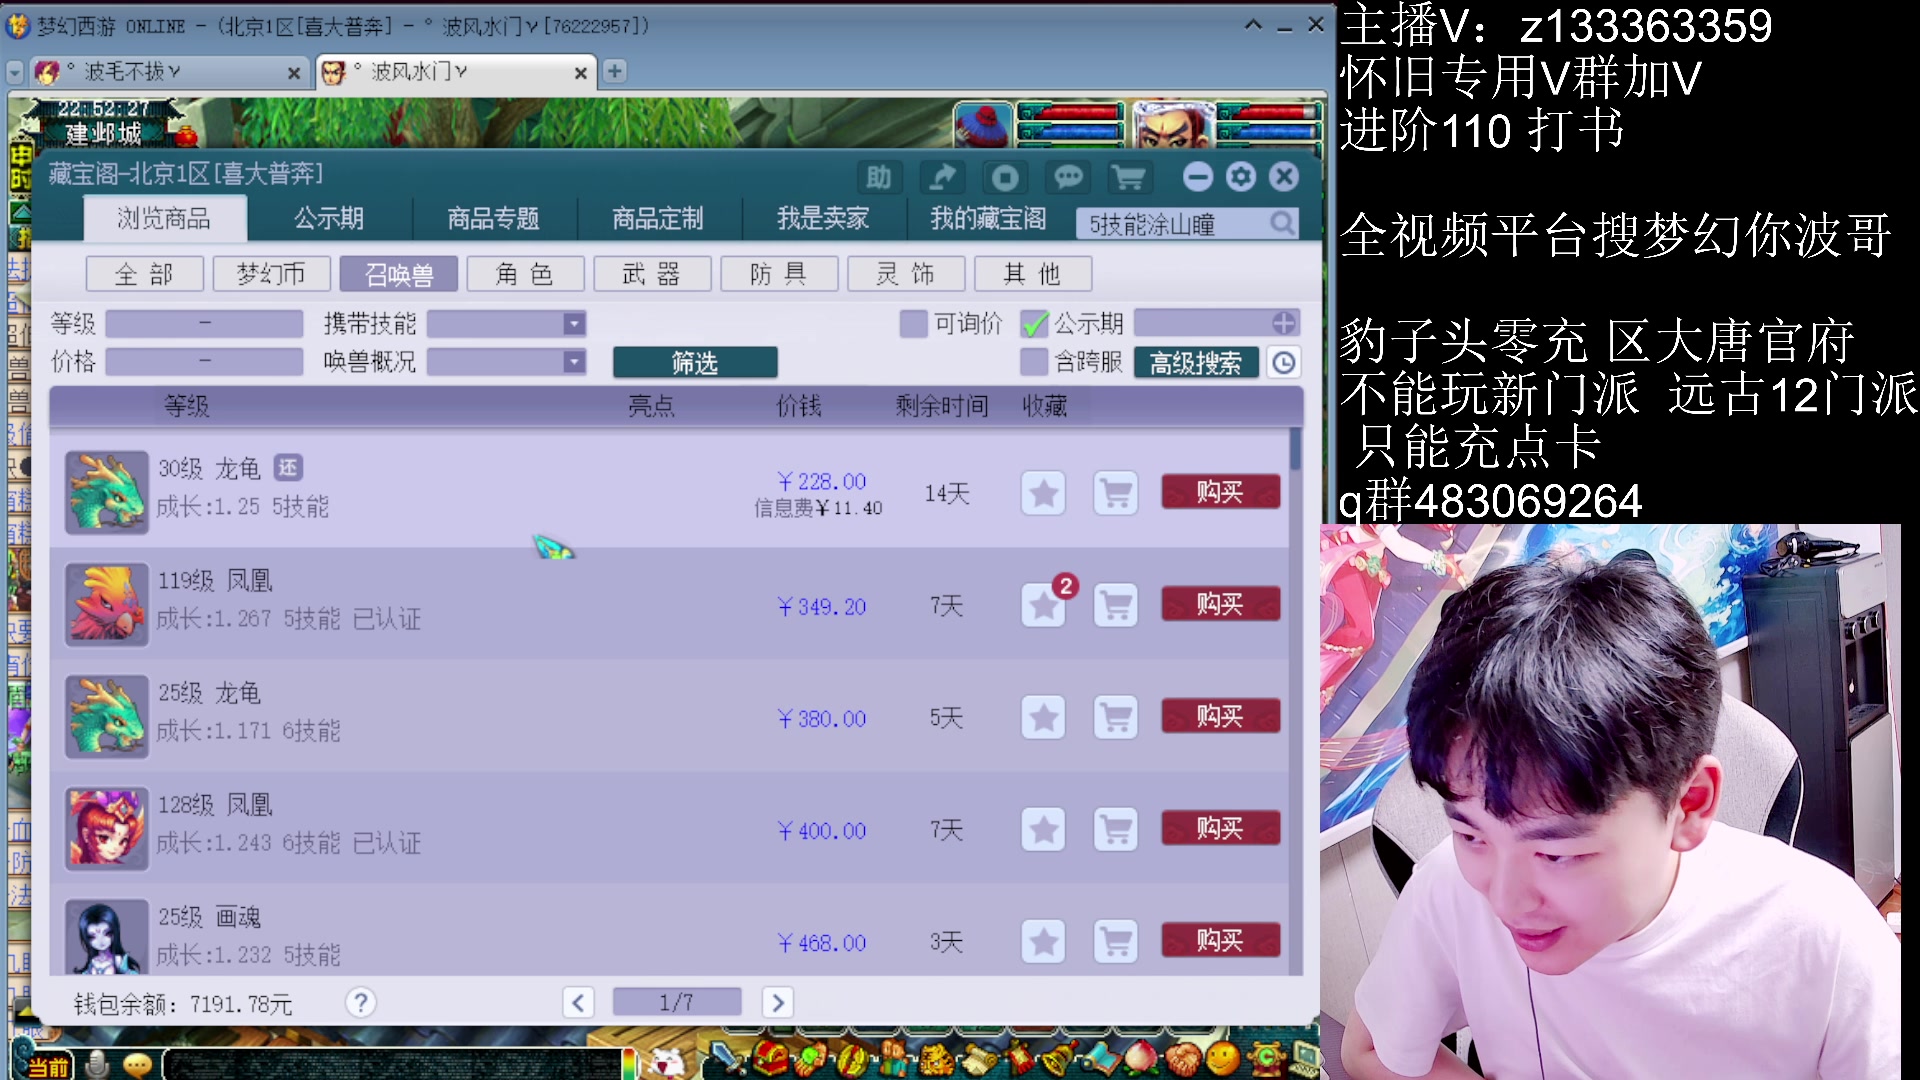Image resolution: width=1920 pixels, height=1080 pixels.
Task: Expand the 唤兽概况 dropdown
Action: [573, 362]
